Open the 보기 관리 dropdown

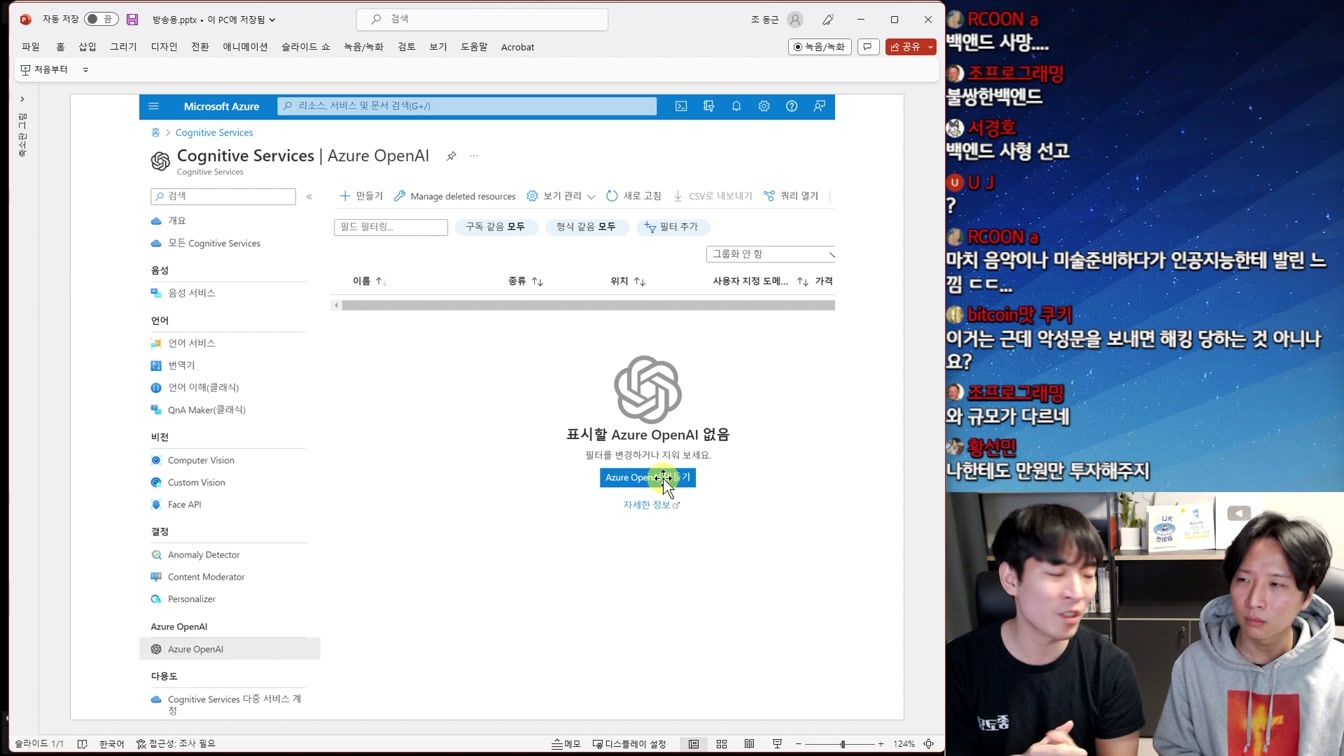560,196
